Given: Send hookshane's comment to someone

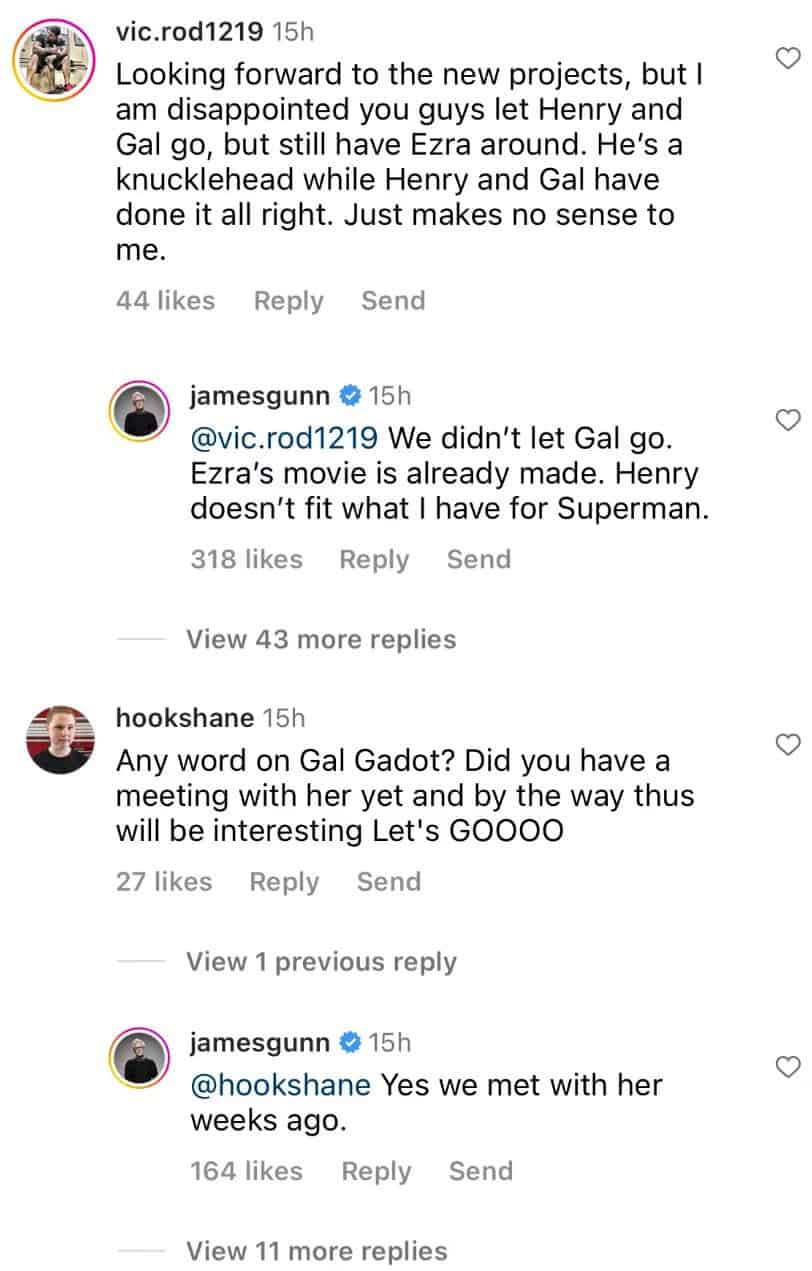Looking at the screenshot, I should (389, 881).
